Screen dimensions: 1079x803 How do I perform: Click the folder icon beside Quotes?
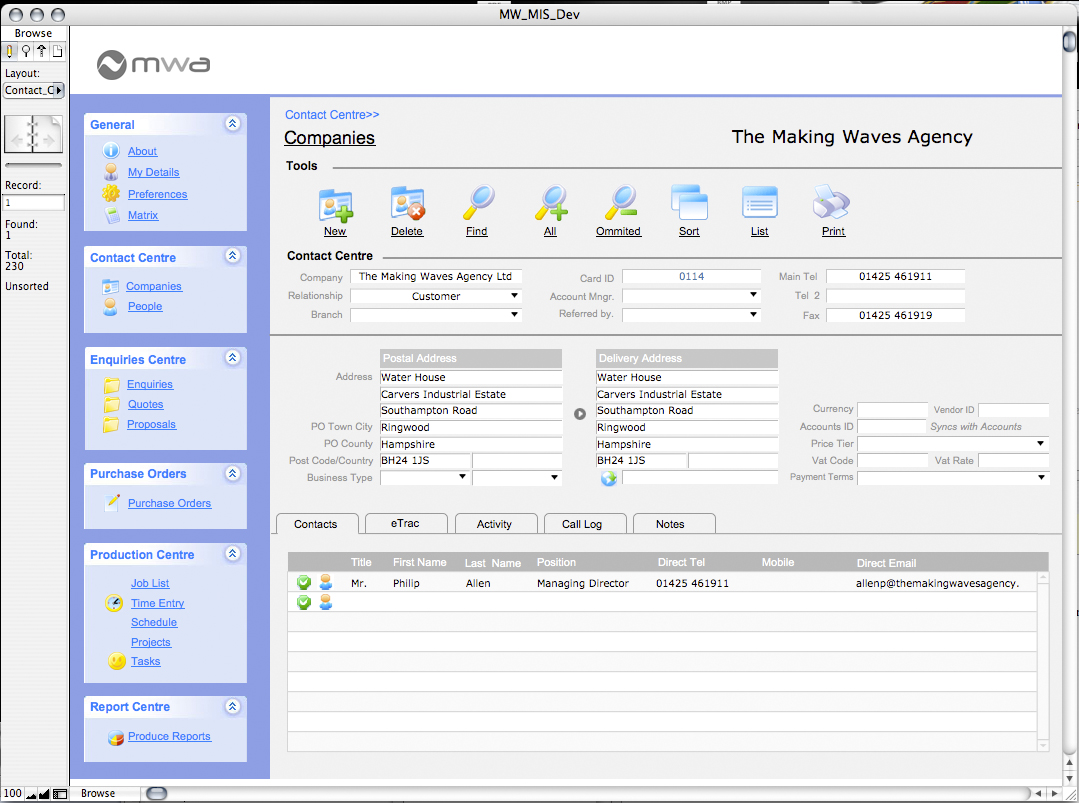coord(111,405)
